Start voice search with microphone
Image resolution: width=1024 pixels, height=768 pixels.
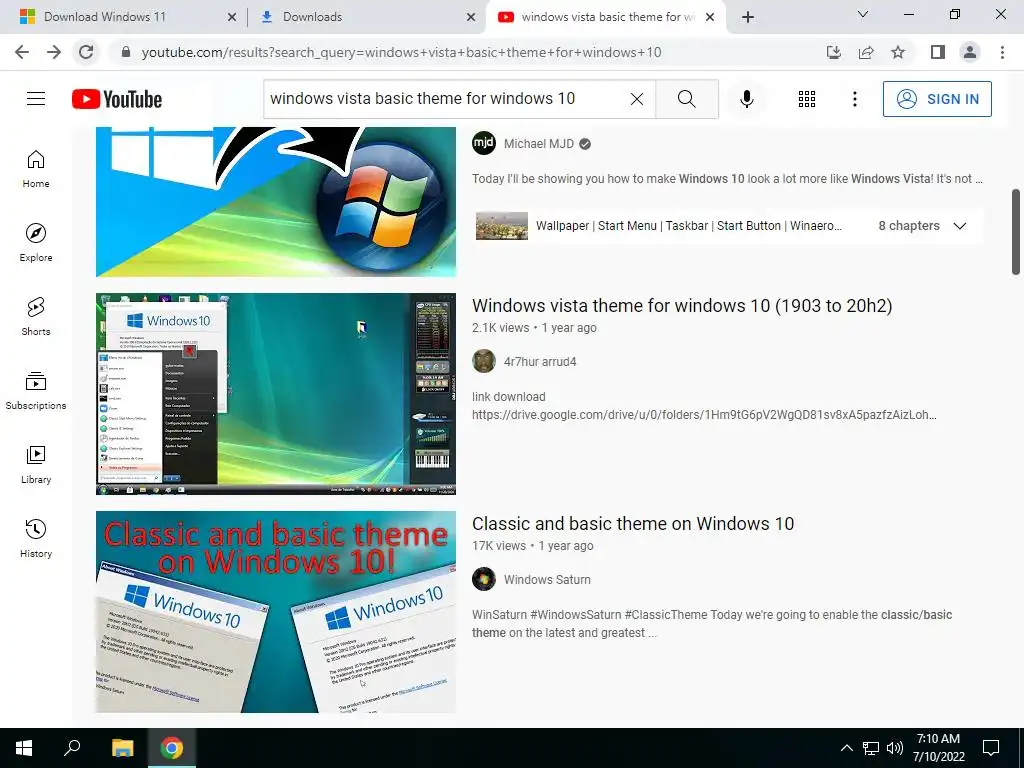(x=747, y=99)
